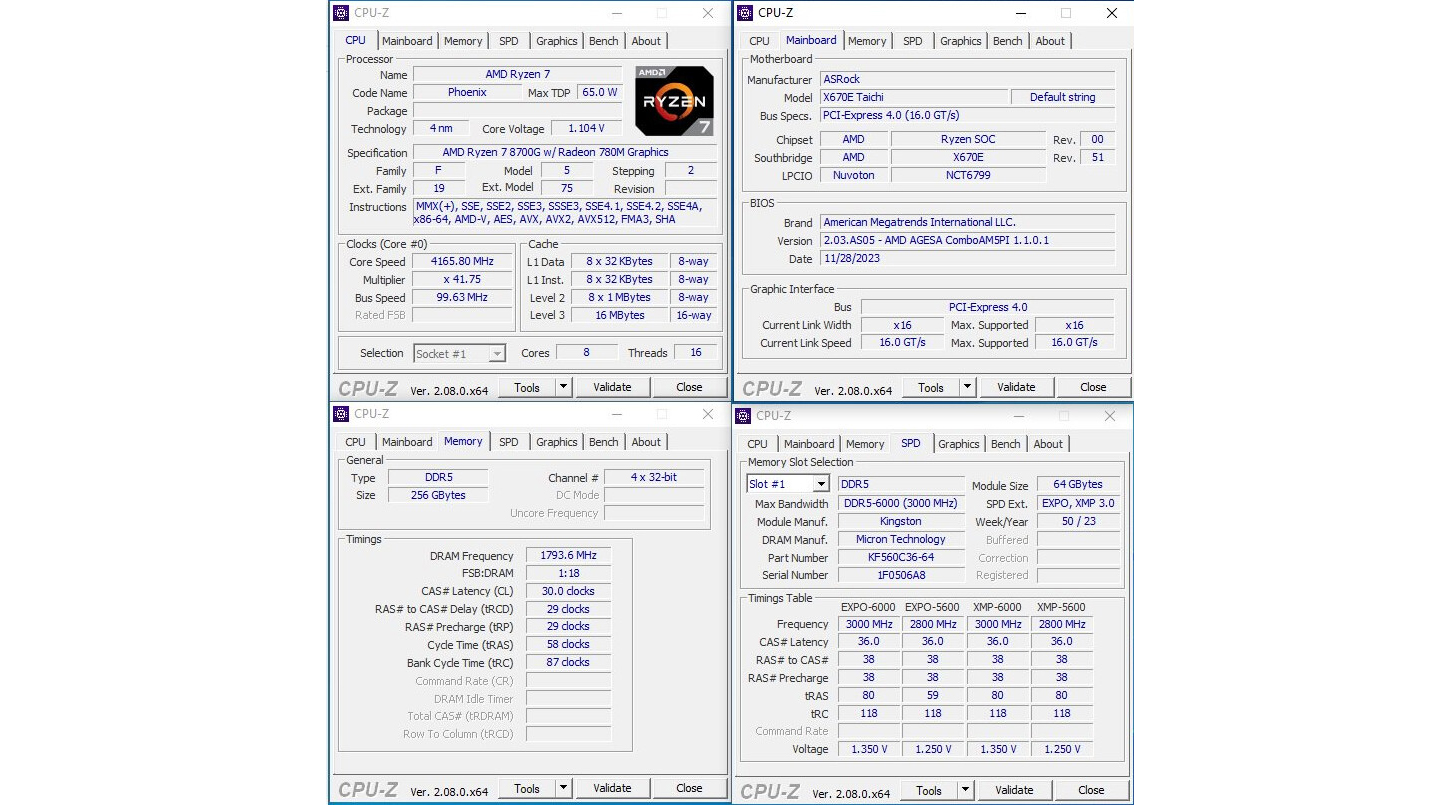The height and width of the screenshot is (805, 1438).
Task: Click the Close button in the CPU window
Action: point(689,387)
